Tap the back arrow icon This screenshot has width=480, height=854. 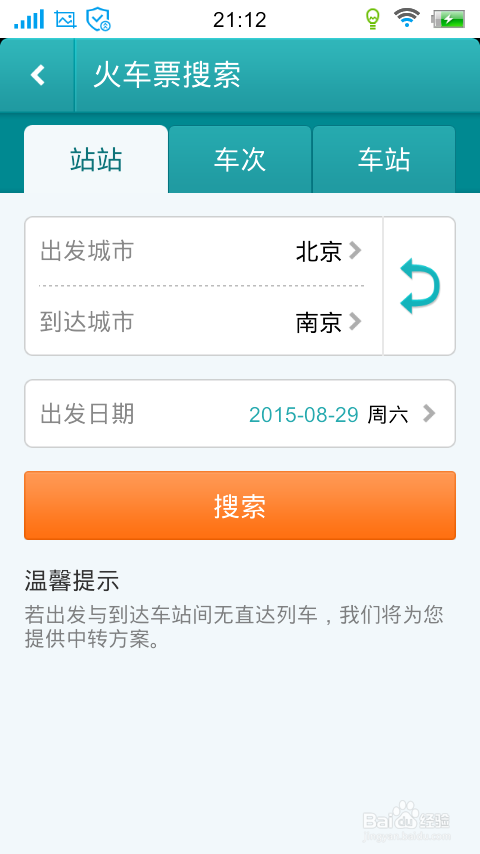pos(37,75)
